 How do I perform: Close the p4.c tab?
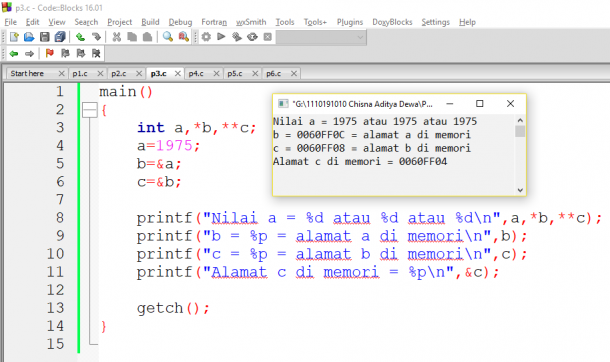pyautogui.click(x=216, y=73)
